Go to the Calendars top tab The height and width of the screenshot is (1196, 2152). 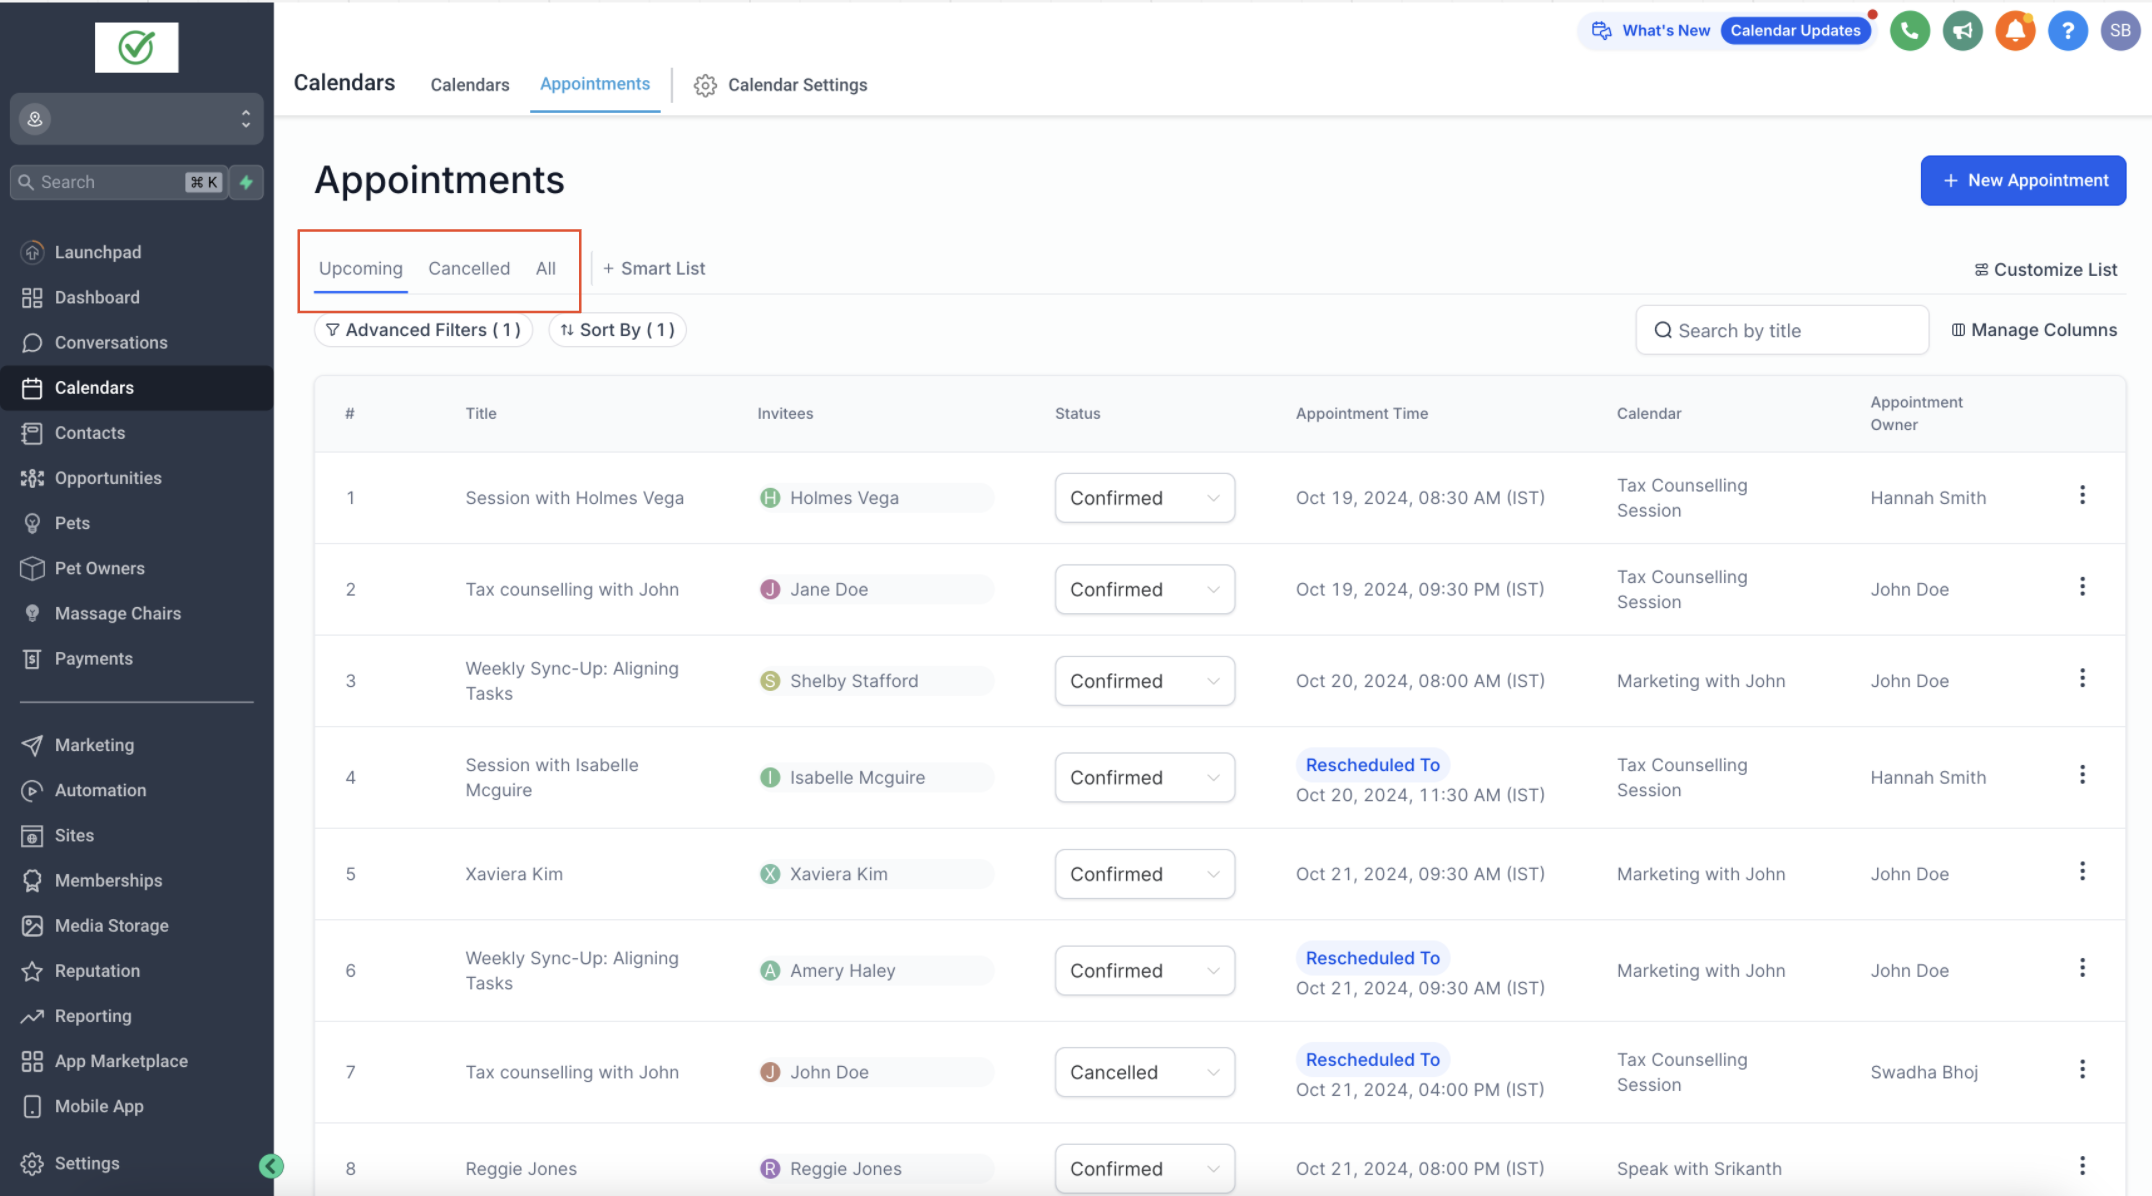[469, 85]
